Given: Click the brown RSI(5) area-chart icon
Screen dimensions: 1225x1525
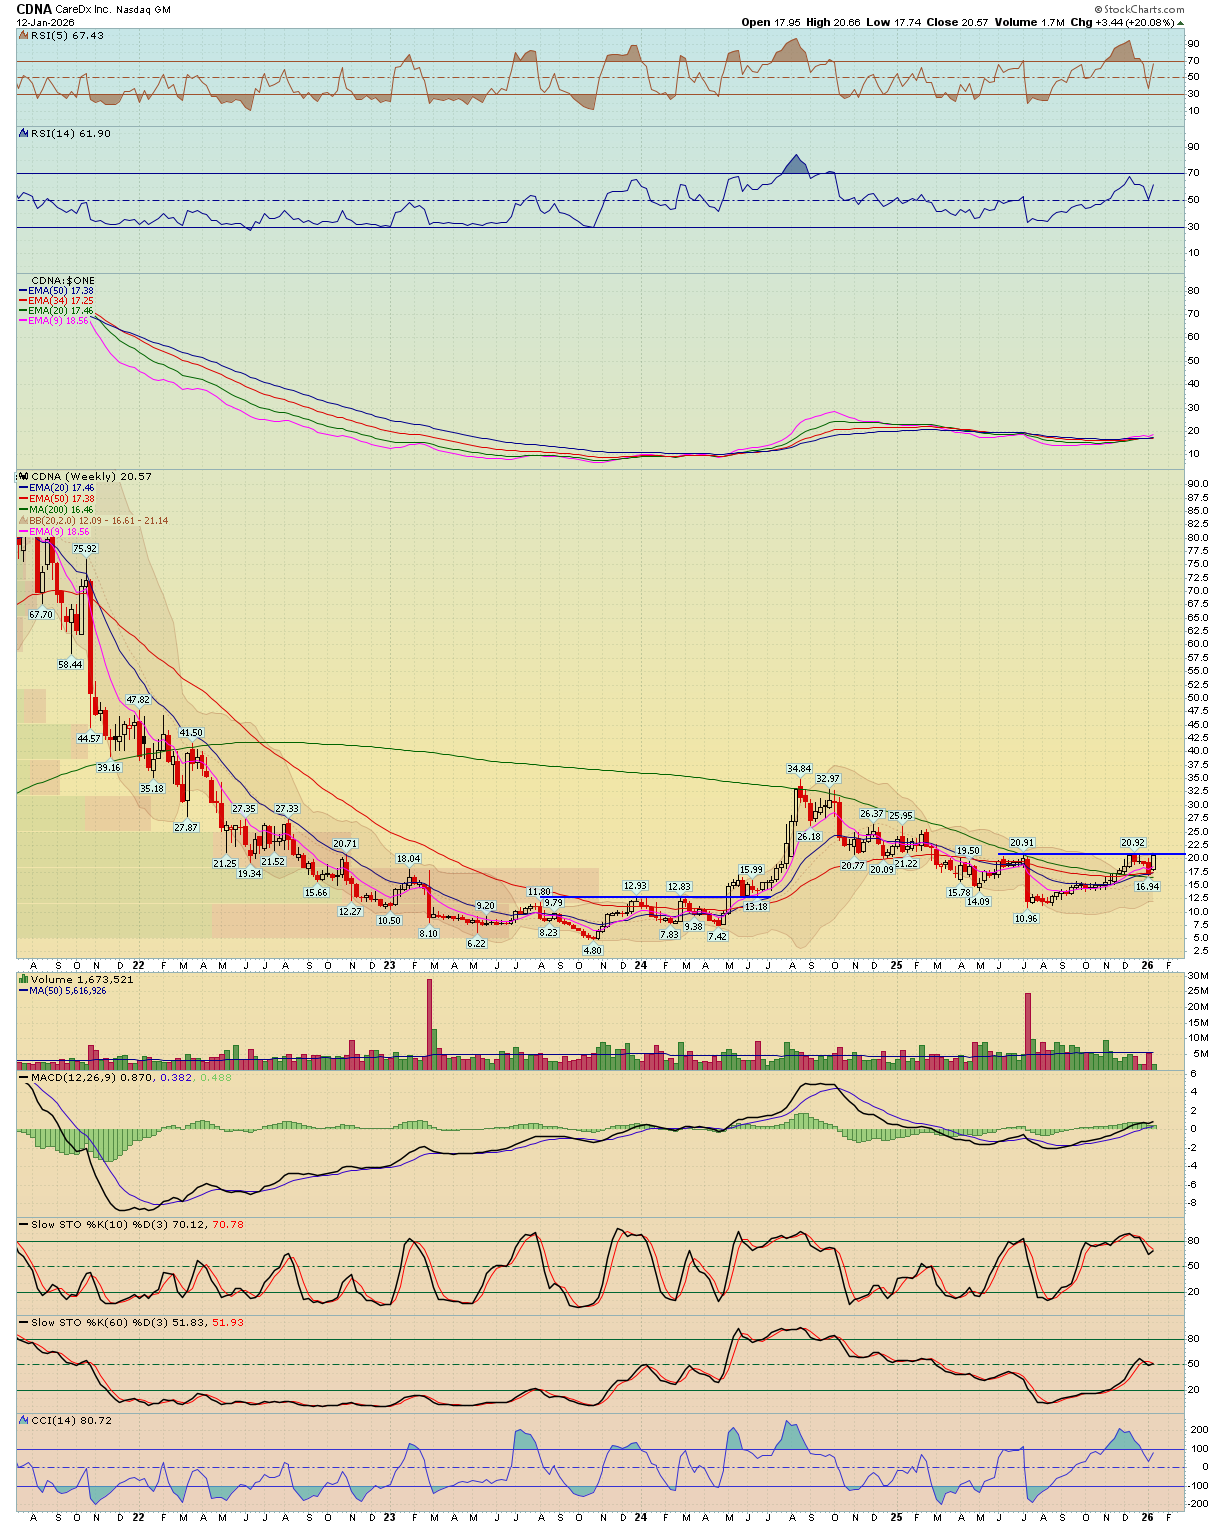Looking at the screenshot, I should [24, 36].
